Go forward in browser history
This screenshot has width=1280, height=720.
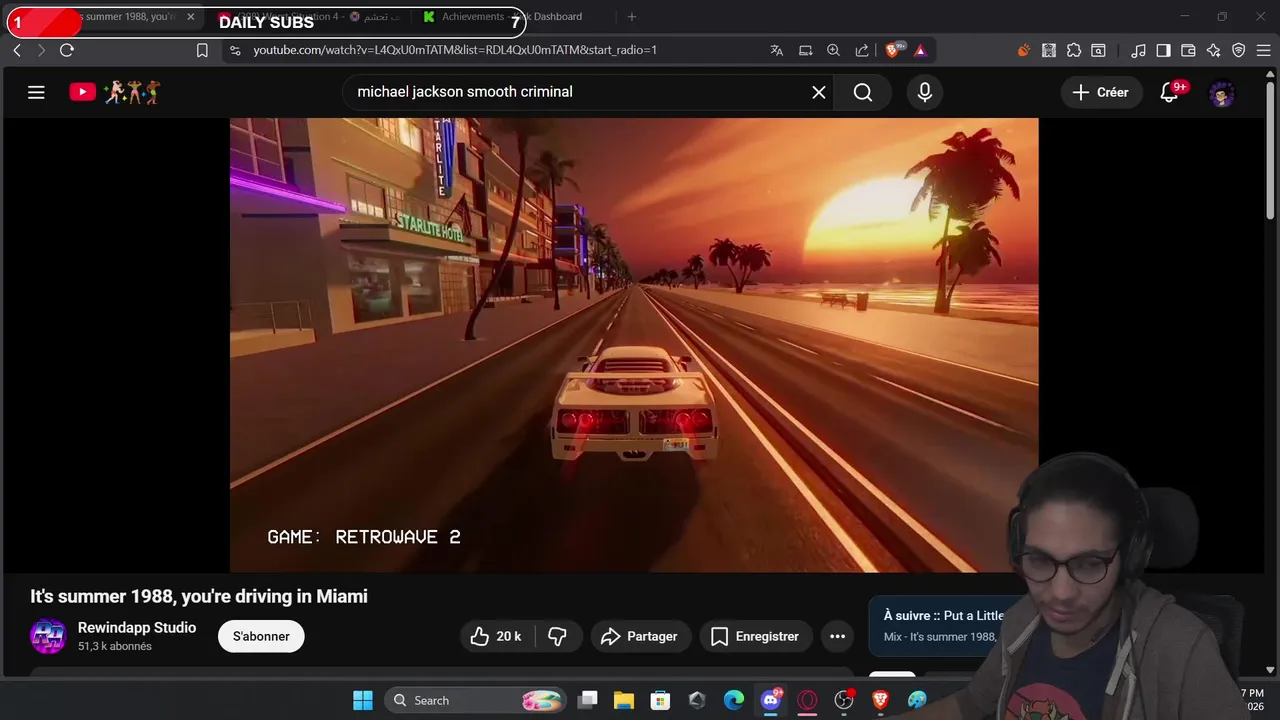click(x=41, y=50)
